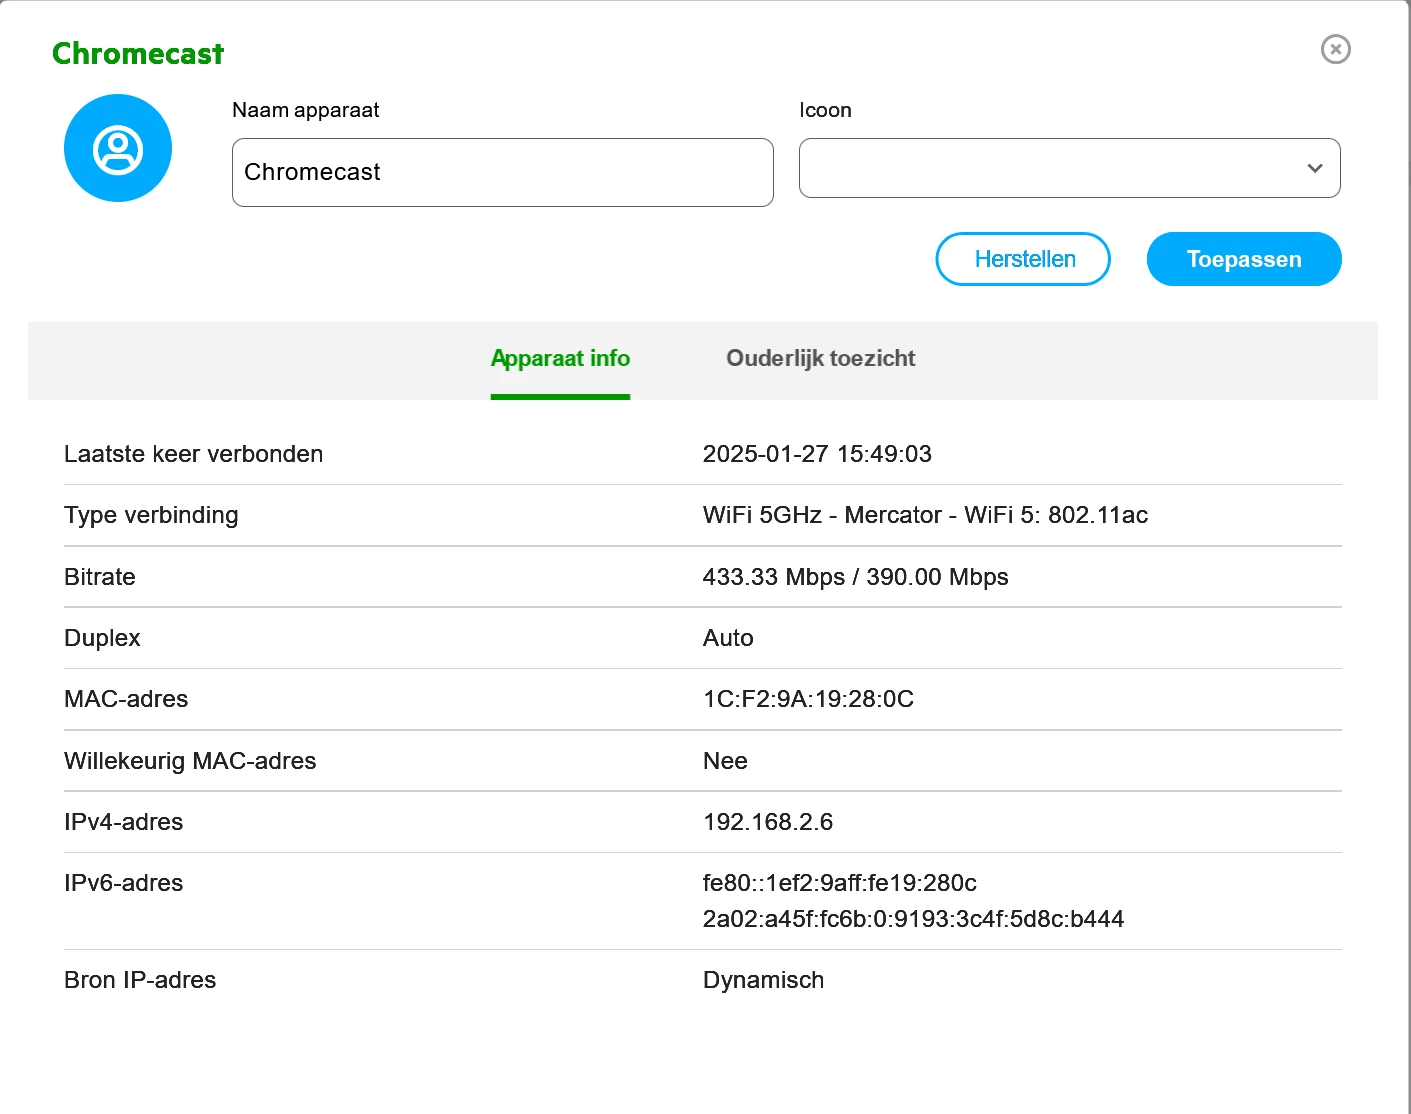
Task: Select the 433.33 Mbps / 390.00 Mbps value
Action: click(x=855, y=577)
